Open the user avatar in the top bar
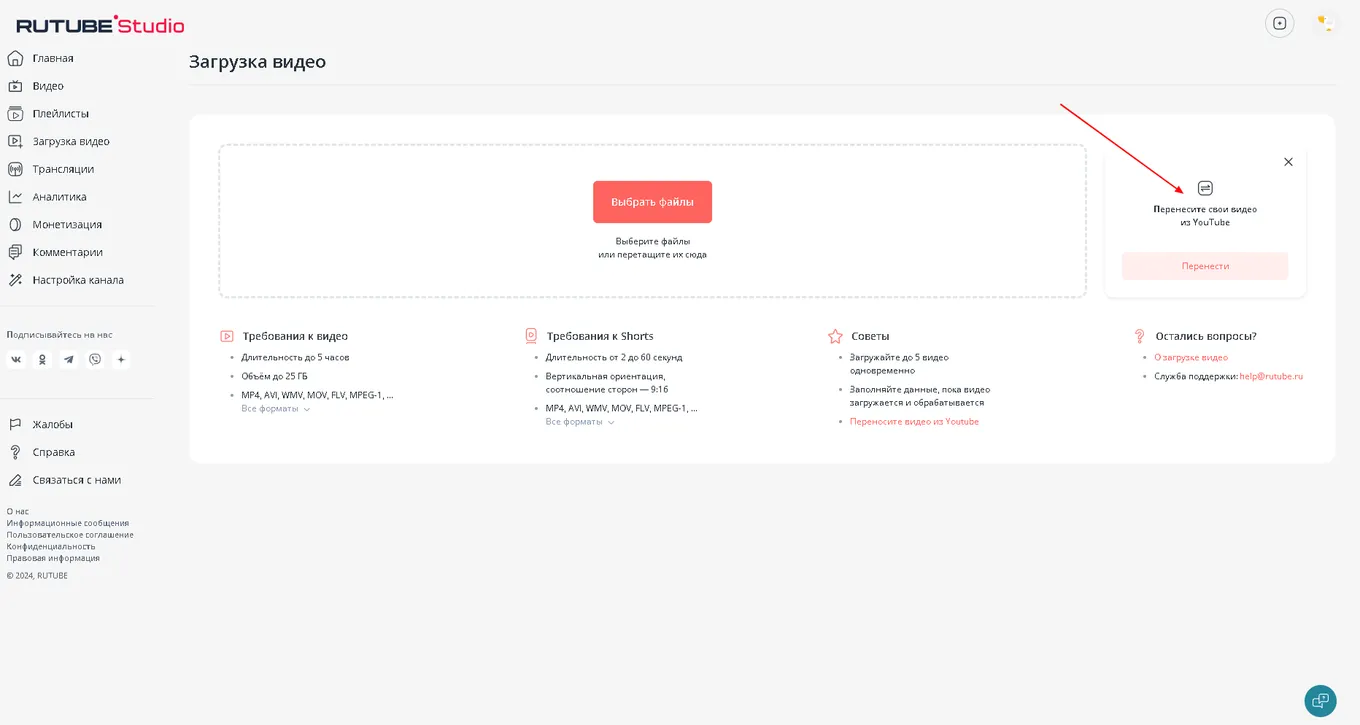 point(1324,23)
